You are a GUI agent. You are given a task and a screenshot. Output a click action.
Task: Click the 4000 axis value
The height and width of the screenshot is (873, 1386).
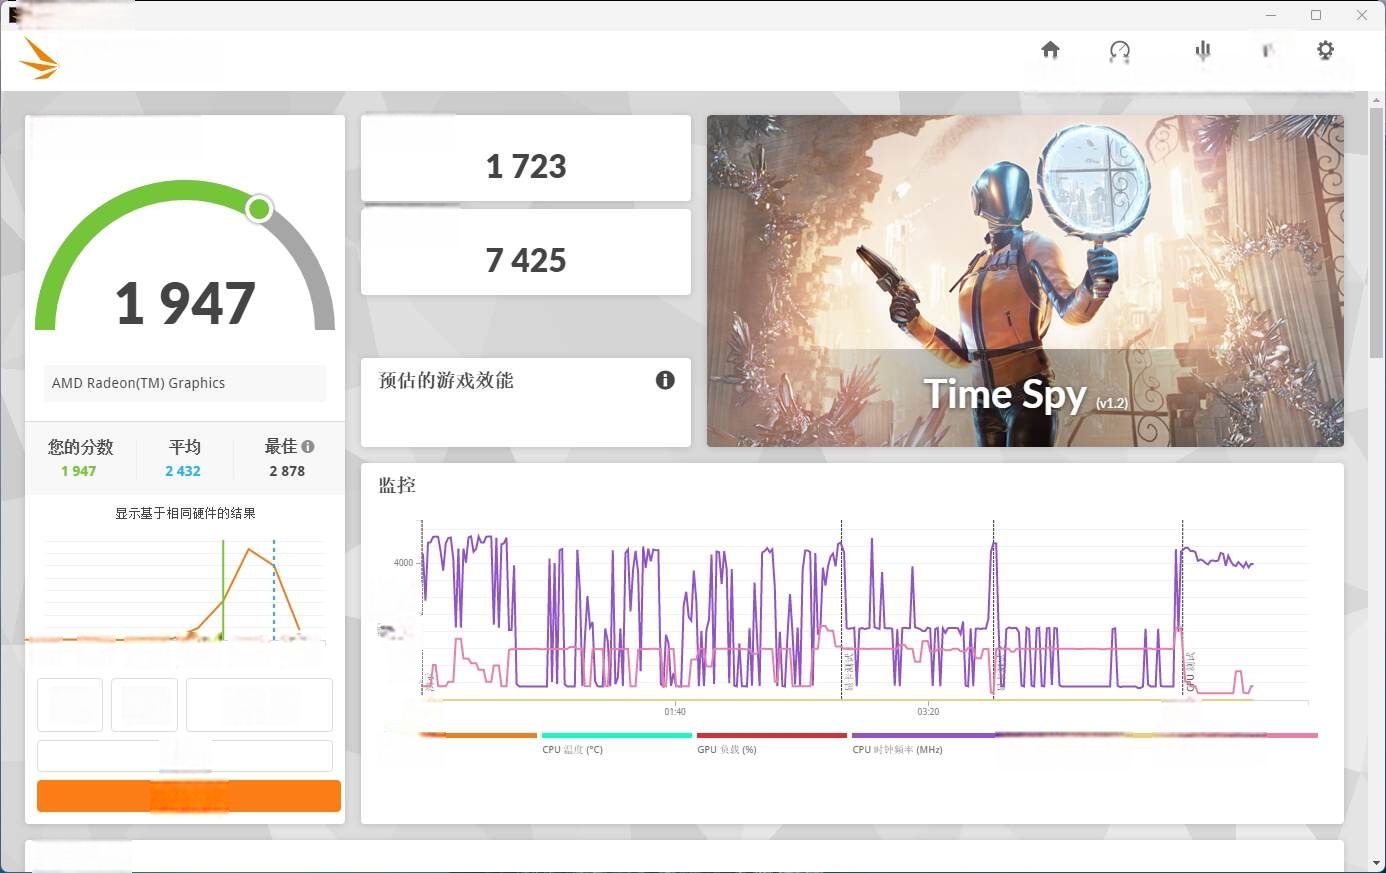[x=403, y=563]
